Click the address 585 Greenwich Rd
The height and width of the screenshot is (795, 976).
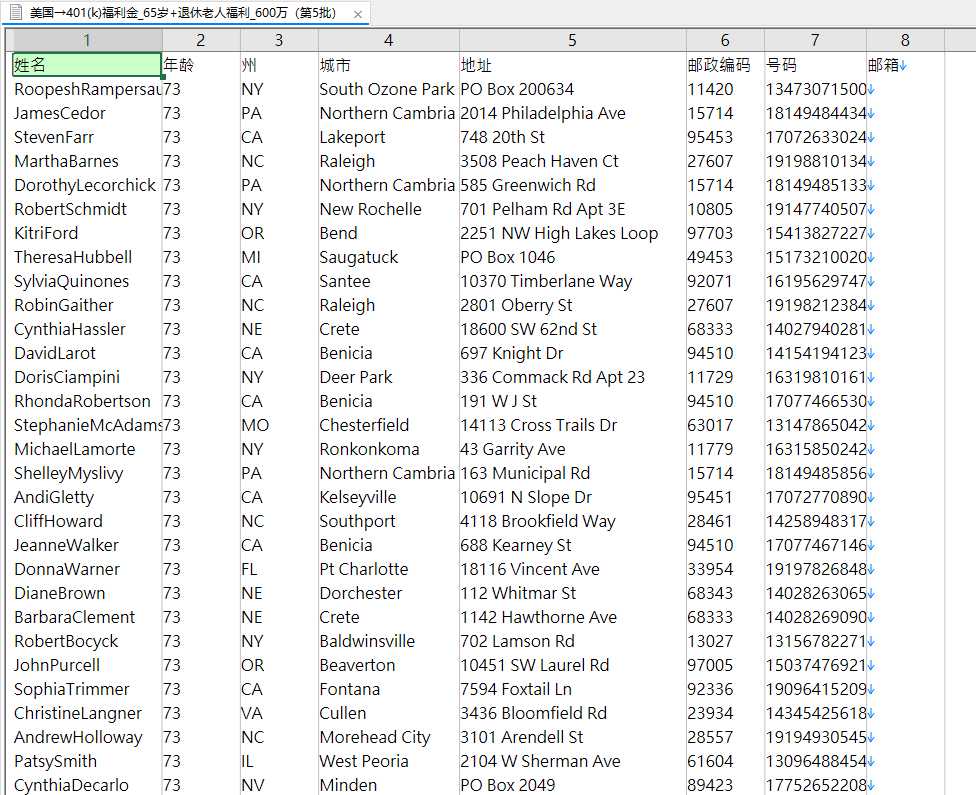[x=528, y=185]
